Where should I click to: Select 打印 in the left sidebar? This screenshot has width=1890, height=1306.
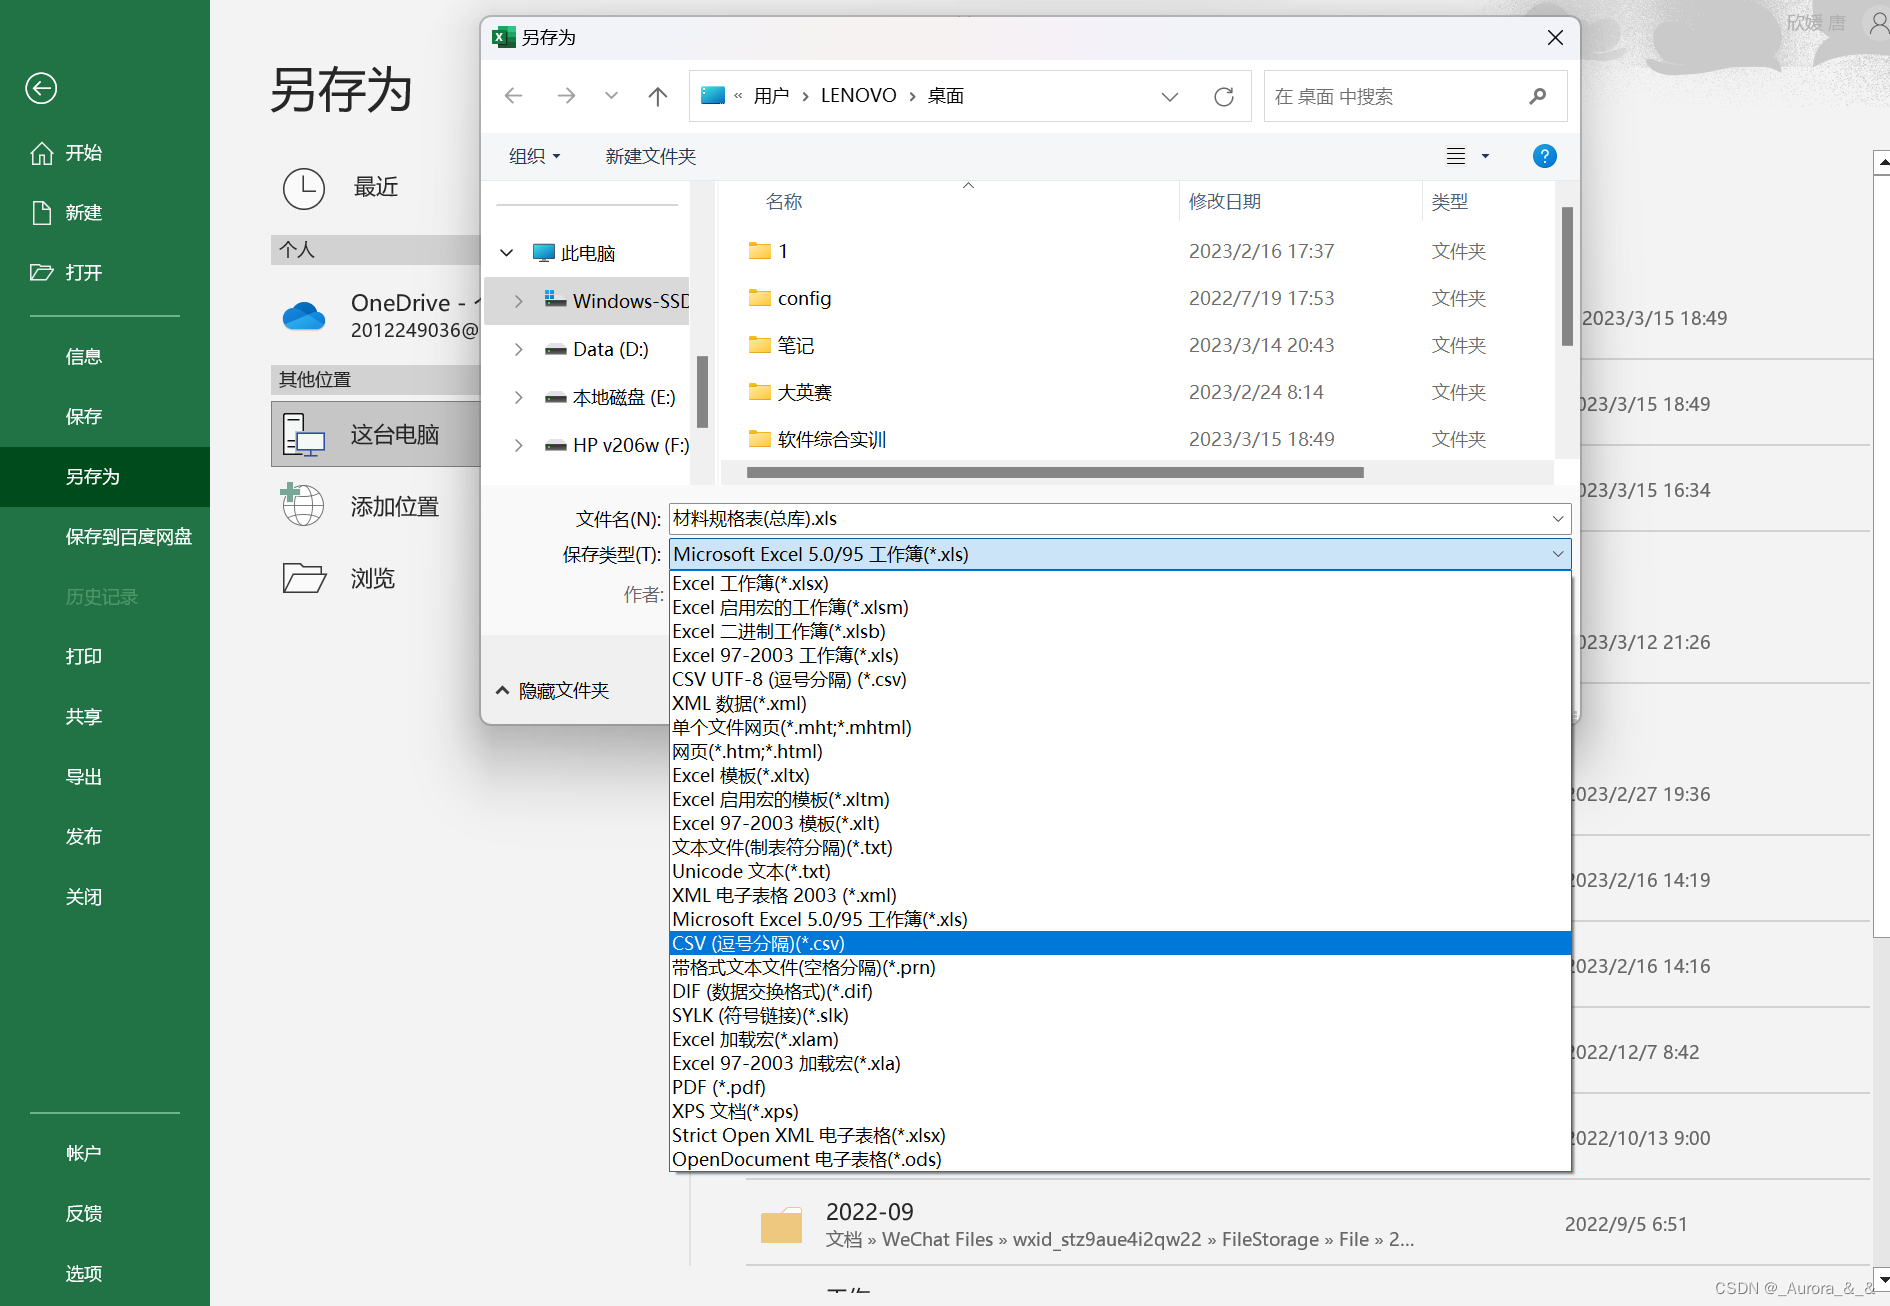(83, 656)
